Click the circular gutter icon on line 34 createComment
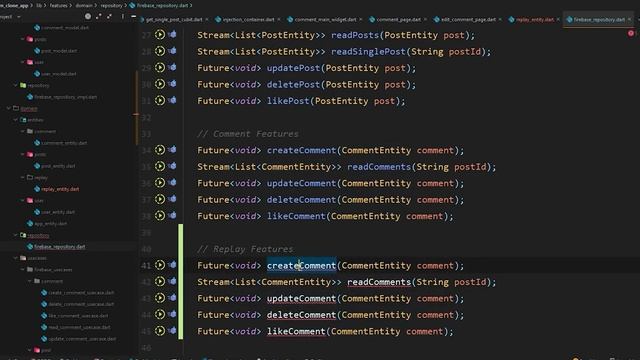 (x=160, y=150)
